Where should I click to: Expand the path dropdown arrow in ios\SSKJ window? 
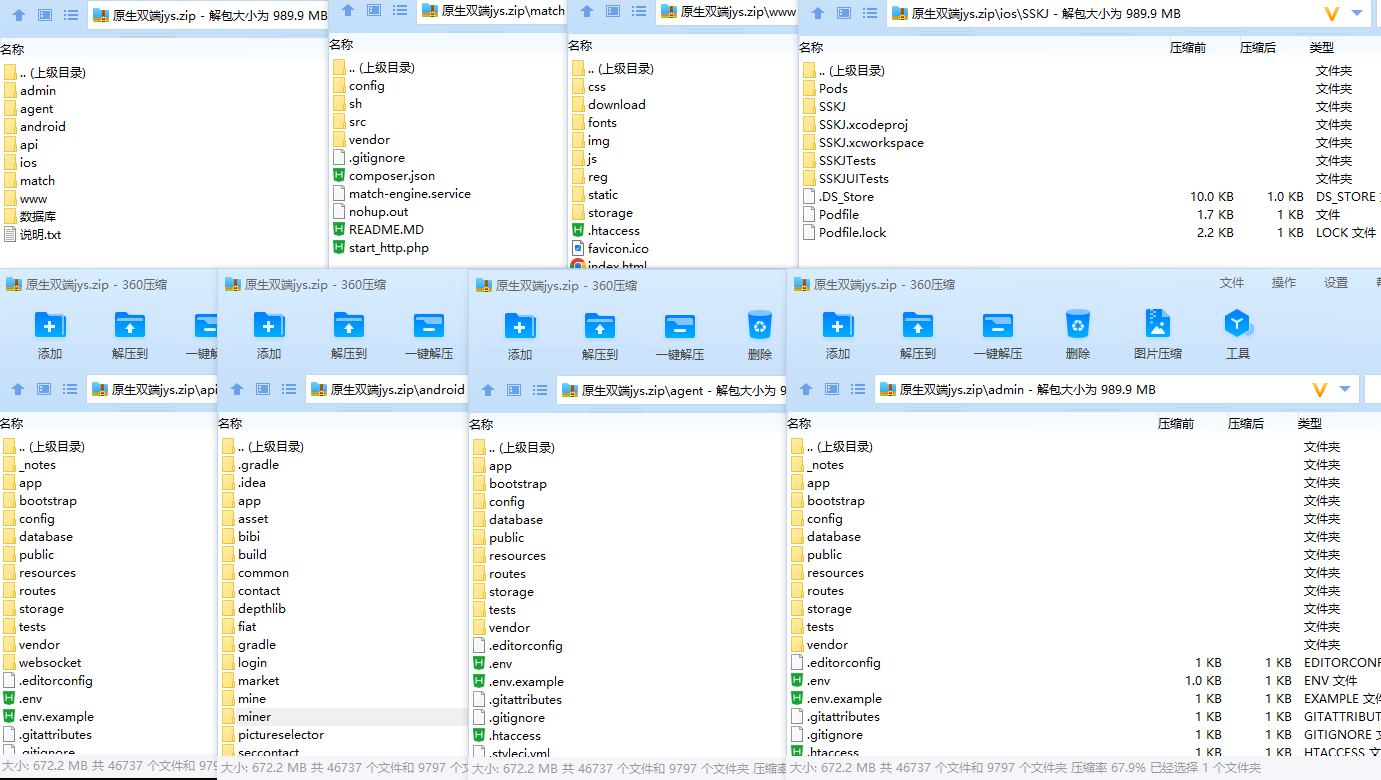(1357, 14)
